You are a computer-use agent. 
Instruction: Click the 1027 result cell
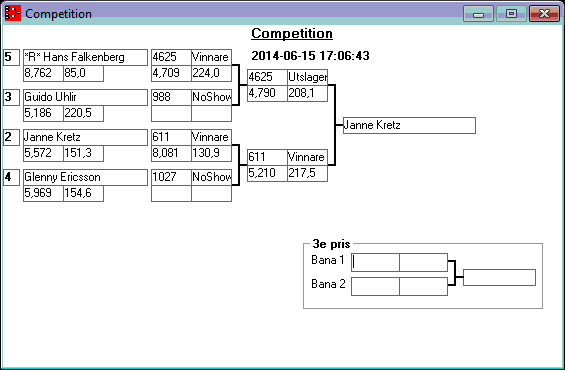click(171, 177)
